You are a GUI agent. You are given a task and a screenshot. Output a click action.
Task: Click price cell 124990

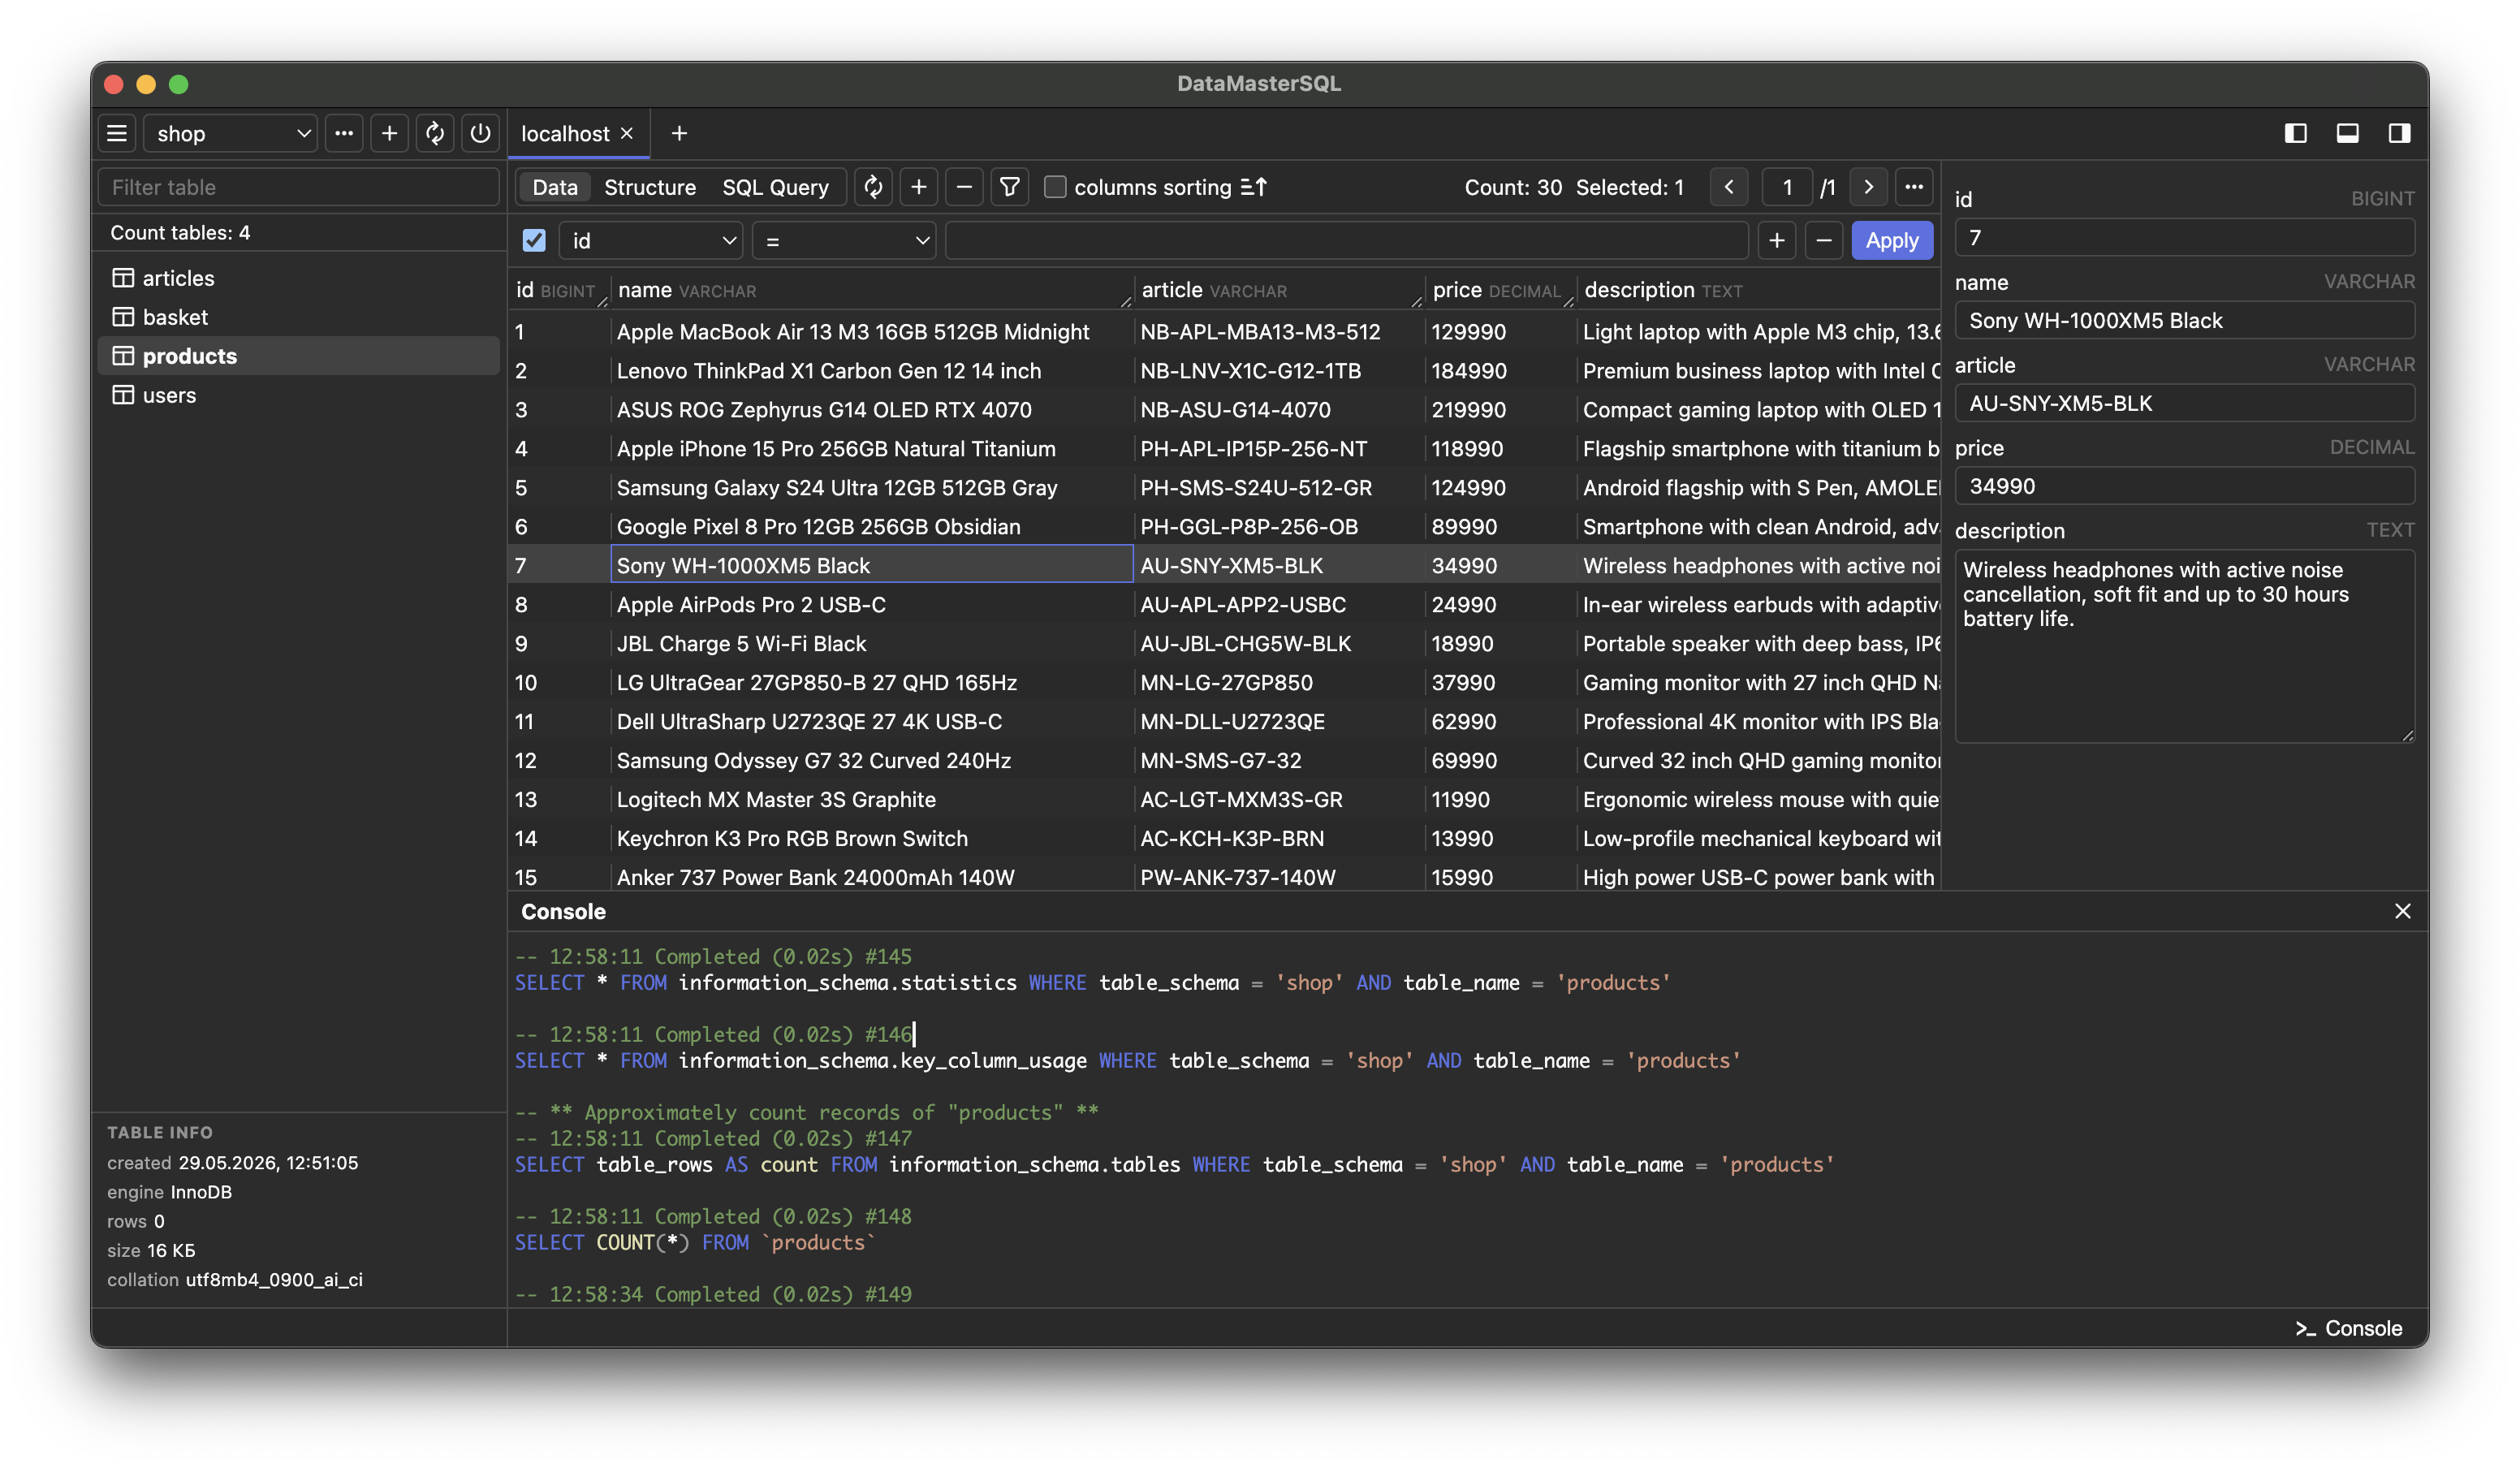click(x=1500, y=488)
